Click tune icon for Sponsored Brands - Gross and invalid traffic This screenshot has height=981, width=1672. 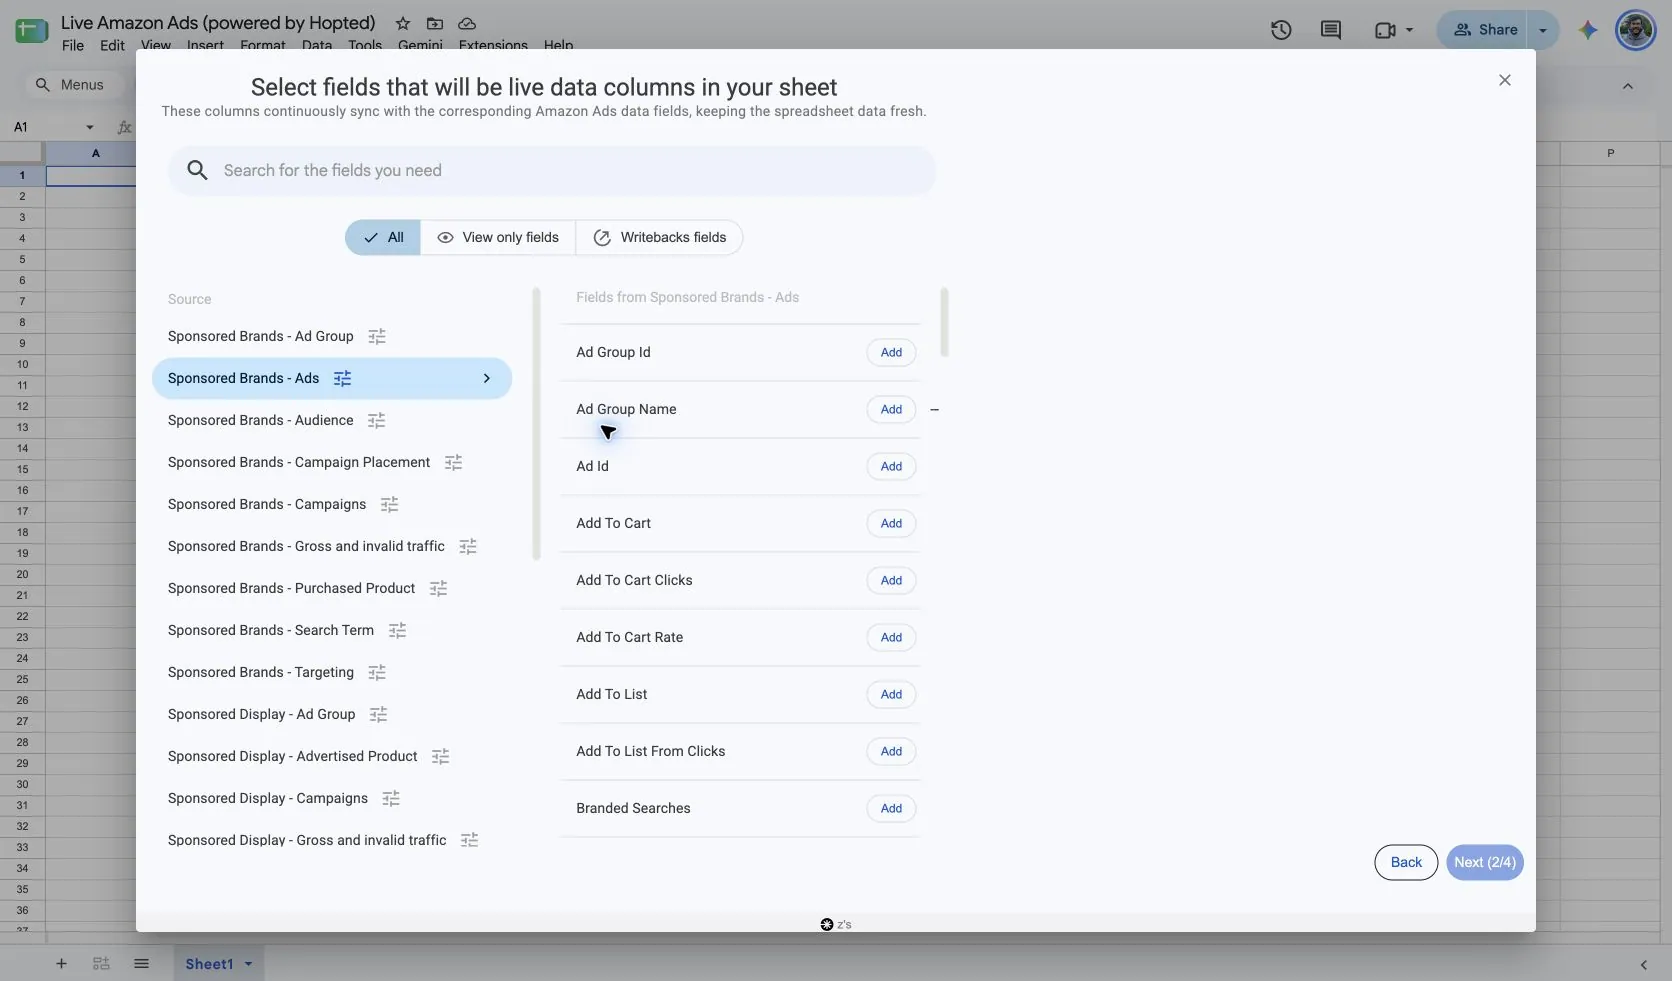pos(468,547)
